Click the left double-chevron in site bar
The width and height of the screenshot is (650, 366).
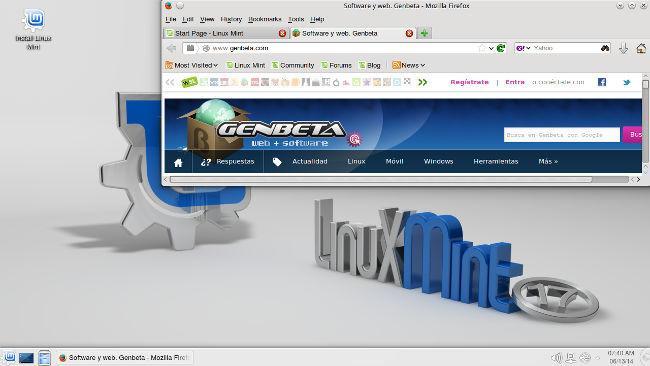click(x=170, y=82)
